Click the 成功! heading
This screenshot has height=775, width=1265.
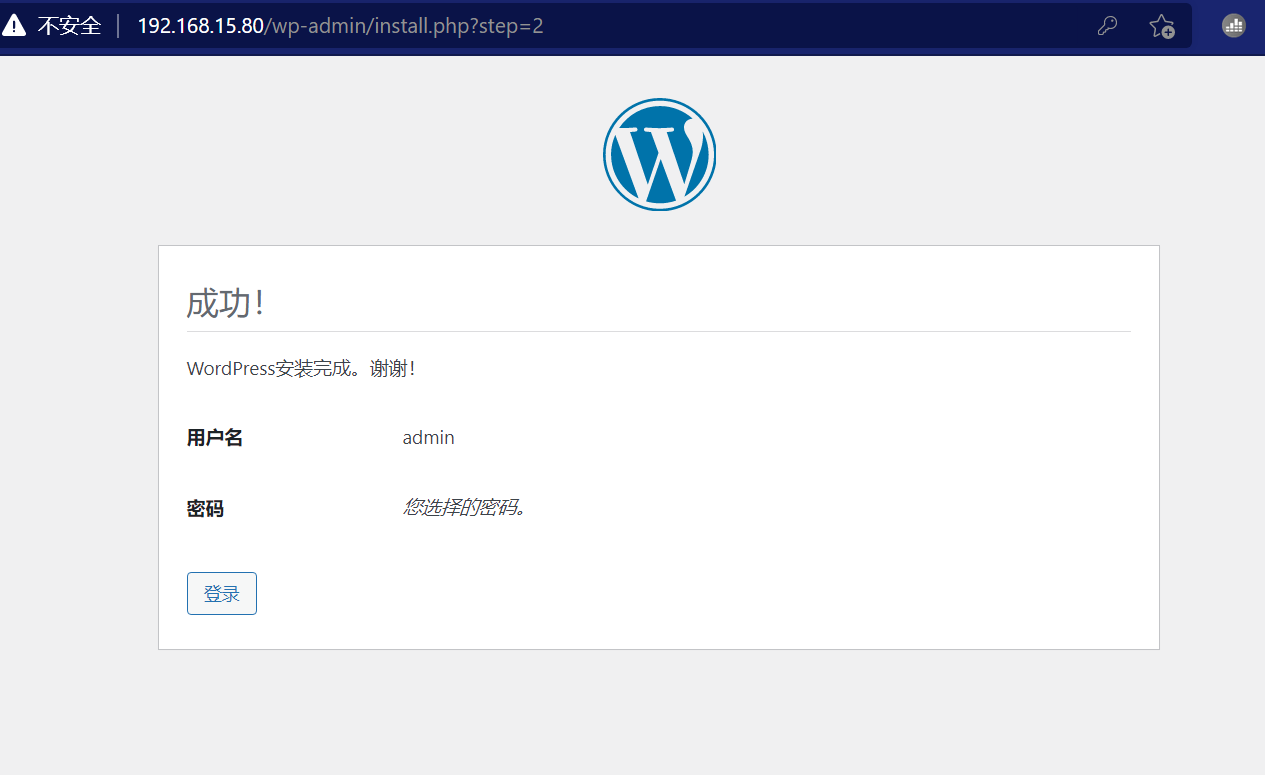pyautogui.click(x=226, y=303)
